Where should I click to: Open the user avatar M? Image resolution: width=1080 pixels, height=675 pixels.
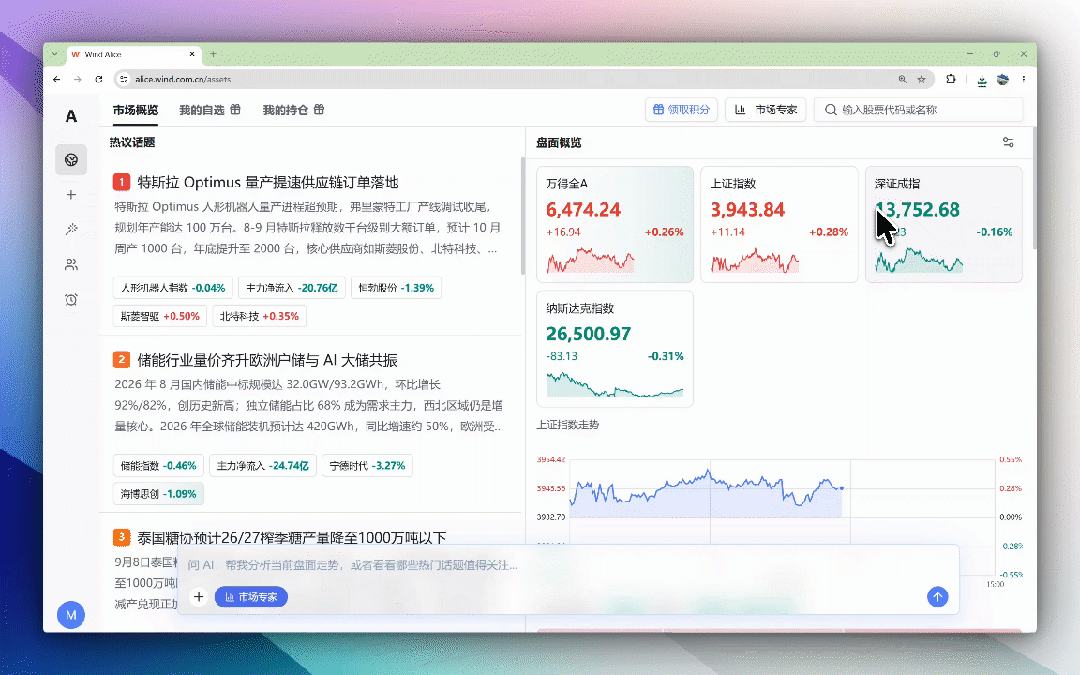click(71, 614)
